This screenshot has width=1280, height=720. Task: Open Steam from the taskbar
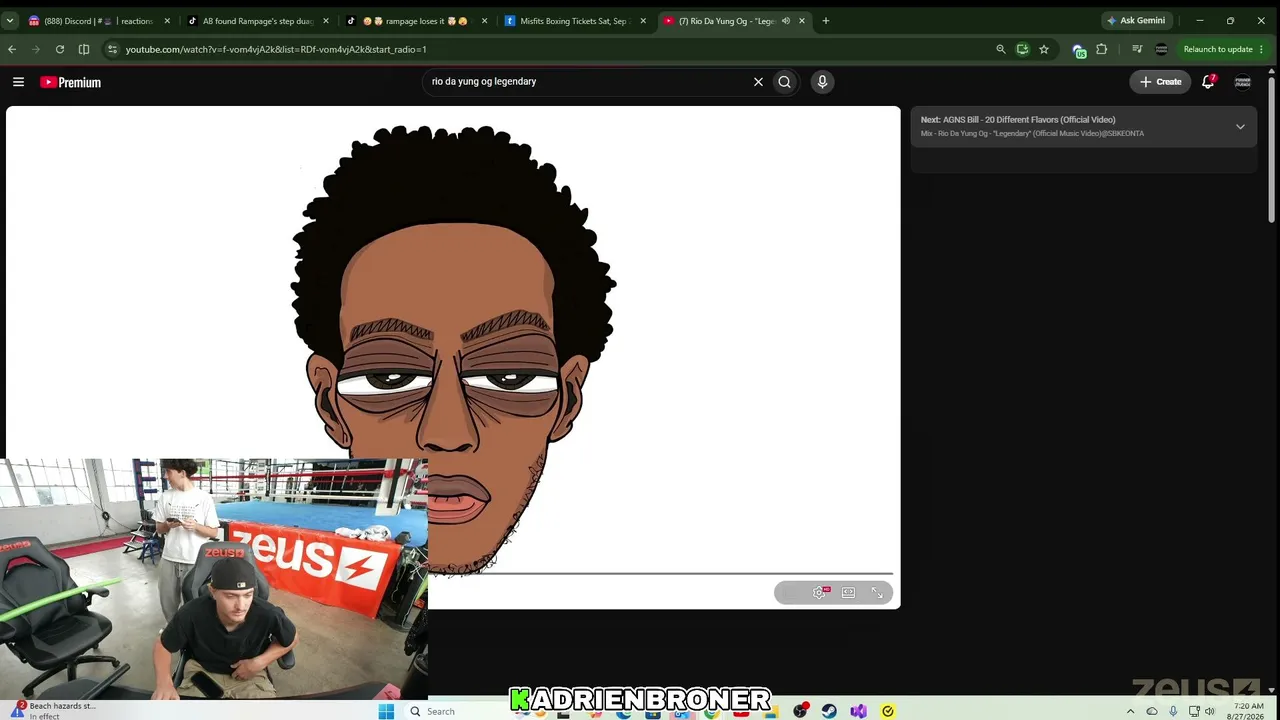(x=829, y=711)
